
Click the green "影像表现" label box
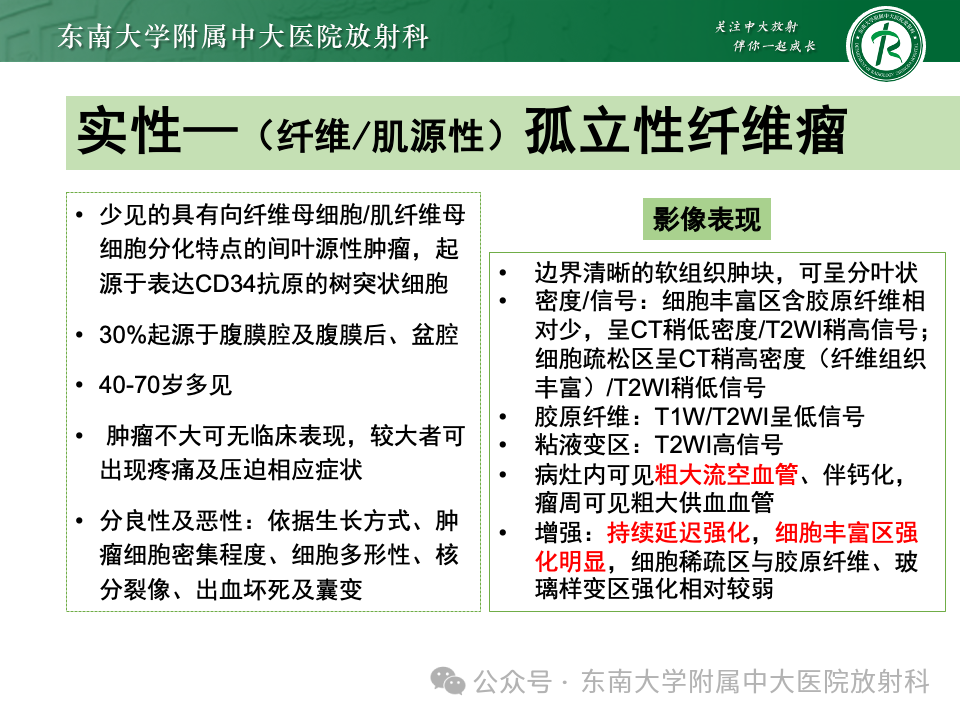(x=707, y=219)
